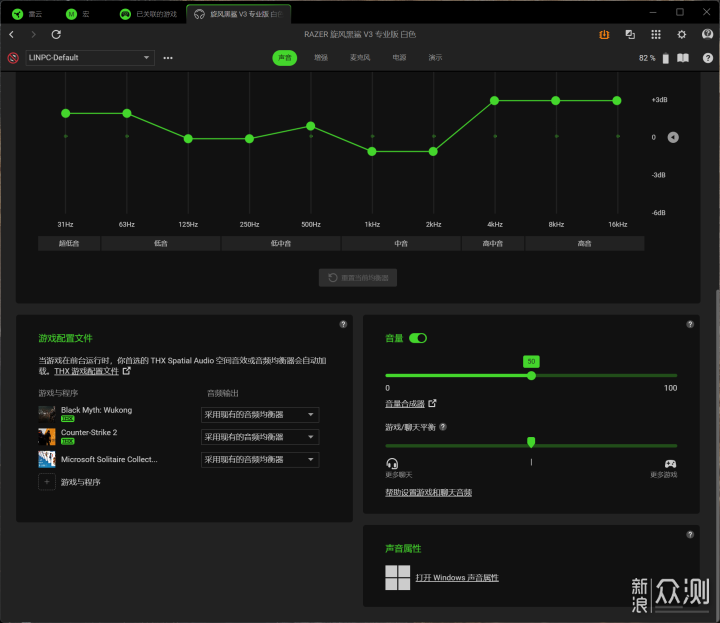Viewport: 720px width, 623px height.
Task: Click the 31Hz equalizer point
Action: click(x=66, y=113)
